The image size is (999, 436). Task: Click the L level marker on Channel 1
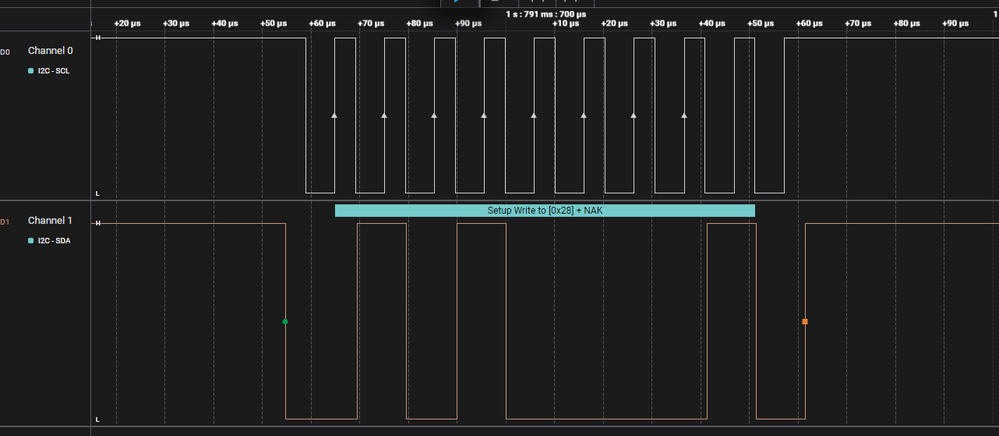pyautogui.click(x=97, y=419)
